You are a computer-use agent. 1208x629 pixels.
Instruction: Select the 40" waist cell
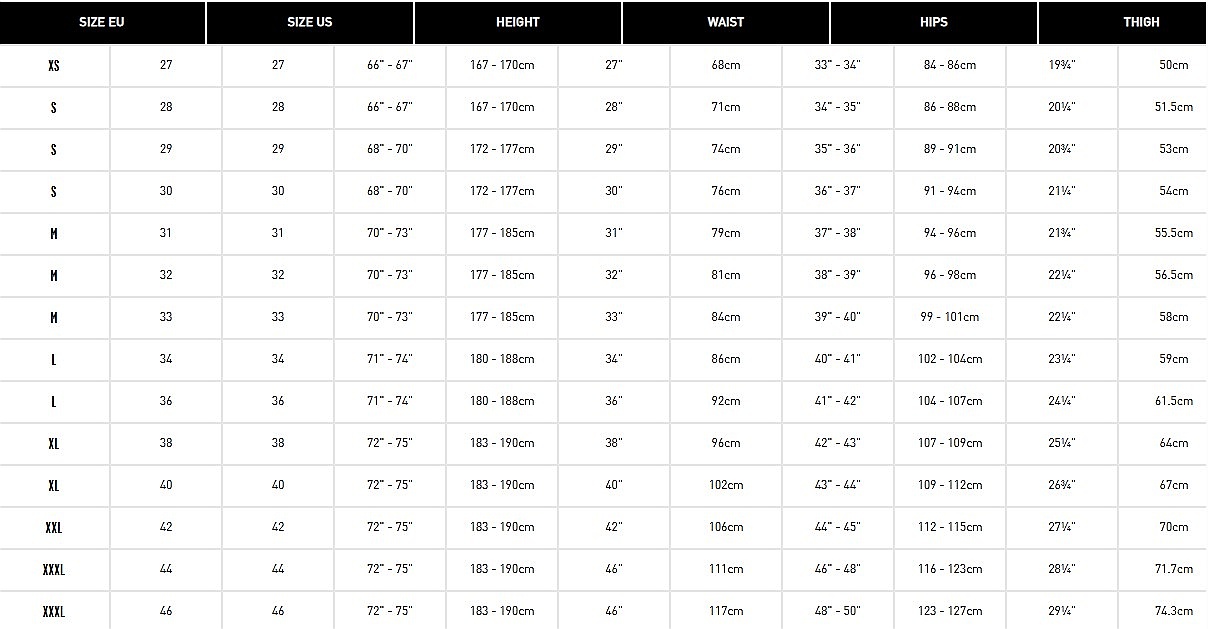pyautogui.click(x=614, y=485)
